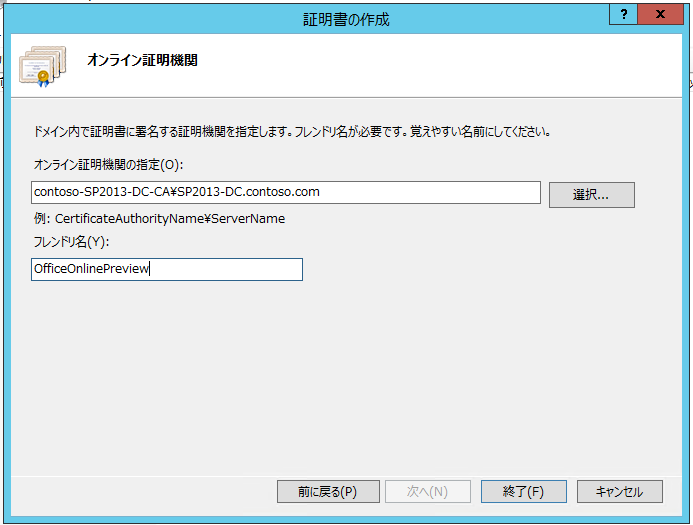This screenshot has width=693, height=525.
Task: Cancel with the キャンセル button
Action: pos(620,492)
